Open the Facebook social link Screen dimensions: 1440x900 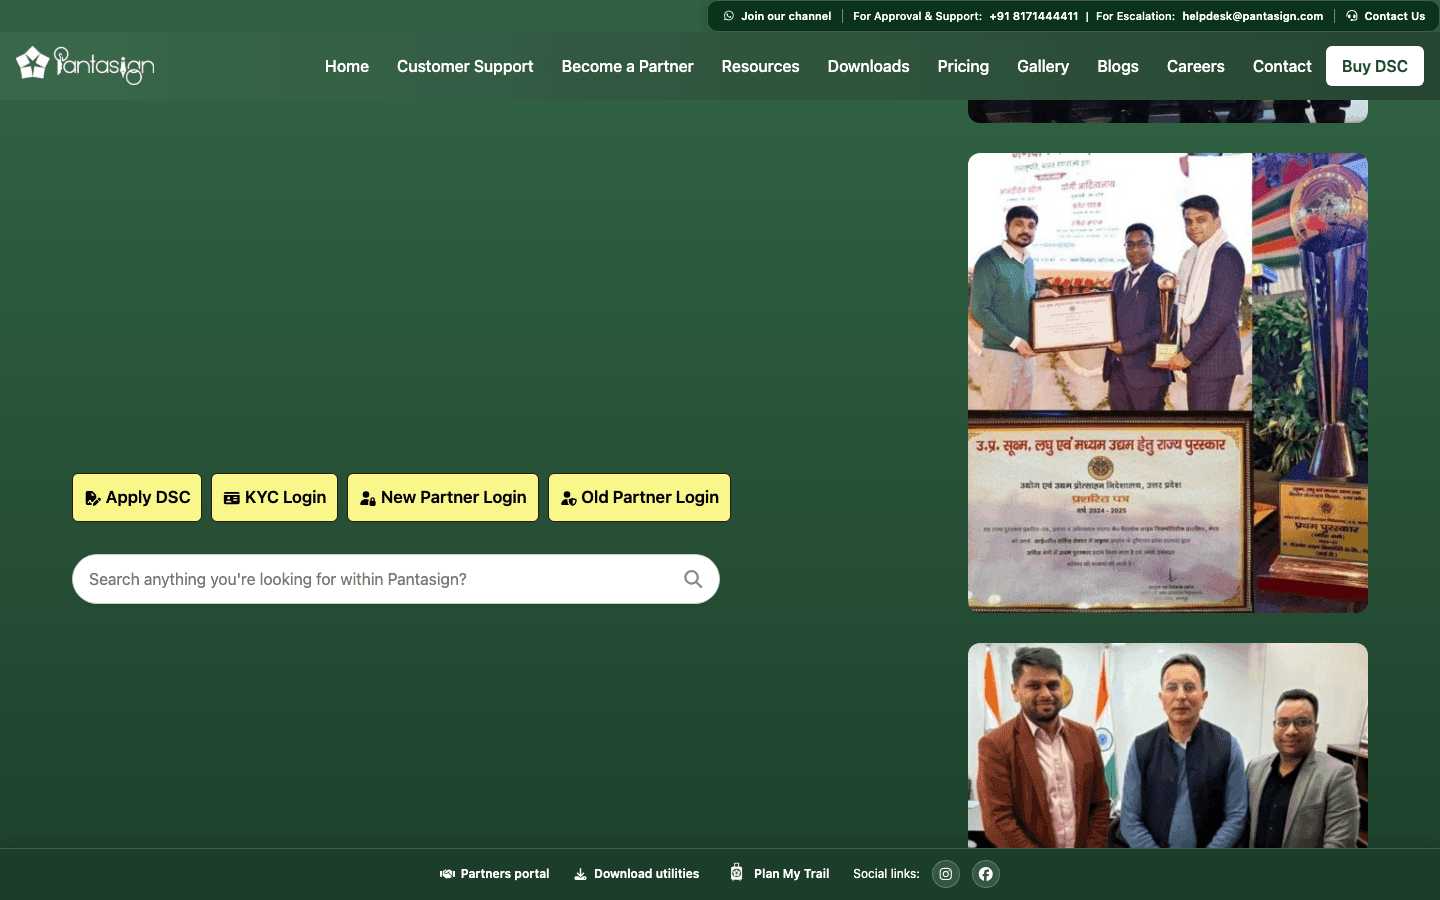(x=986, y=874)
